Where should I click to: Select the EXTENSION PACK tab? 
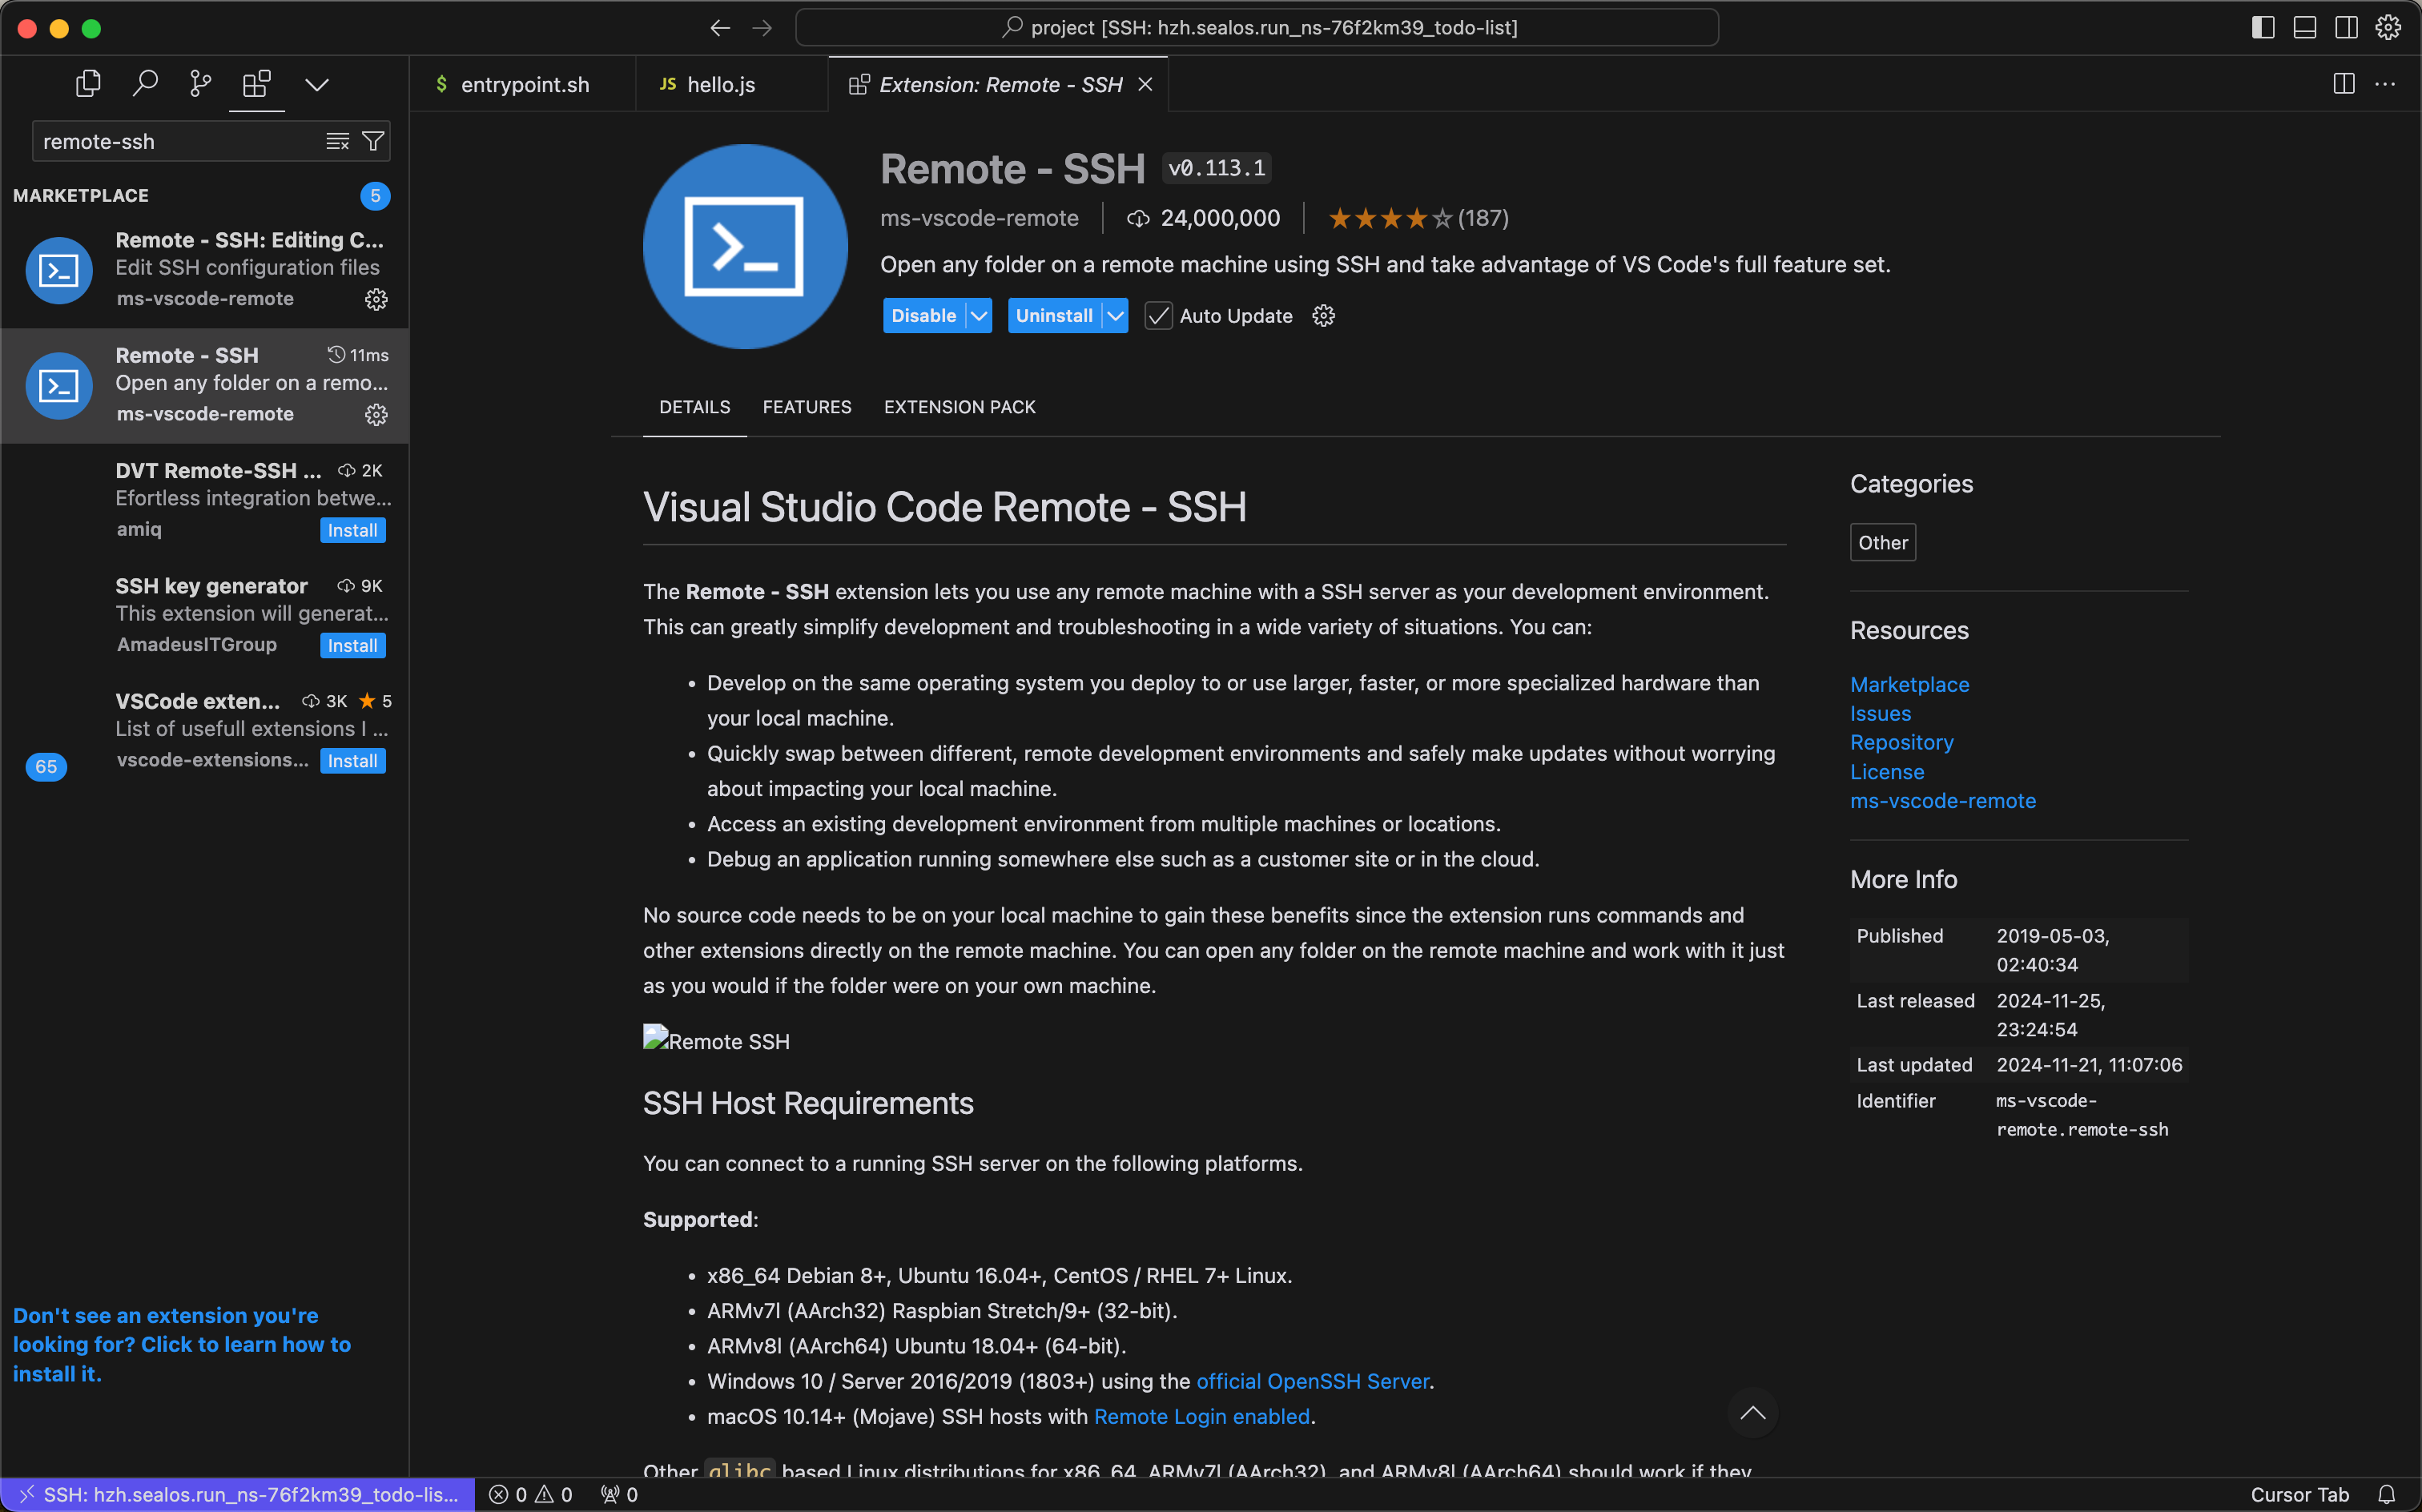[960, 406]
